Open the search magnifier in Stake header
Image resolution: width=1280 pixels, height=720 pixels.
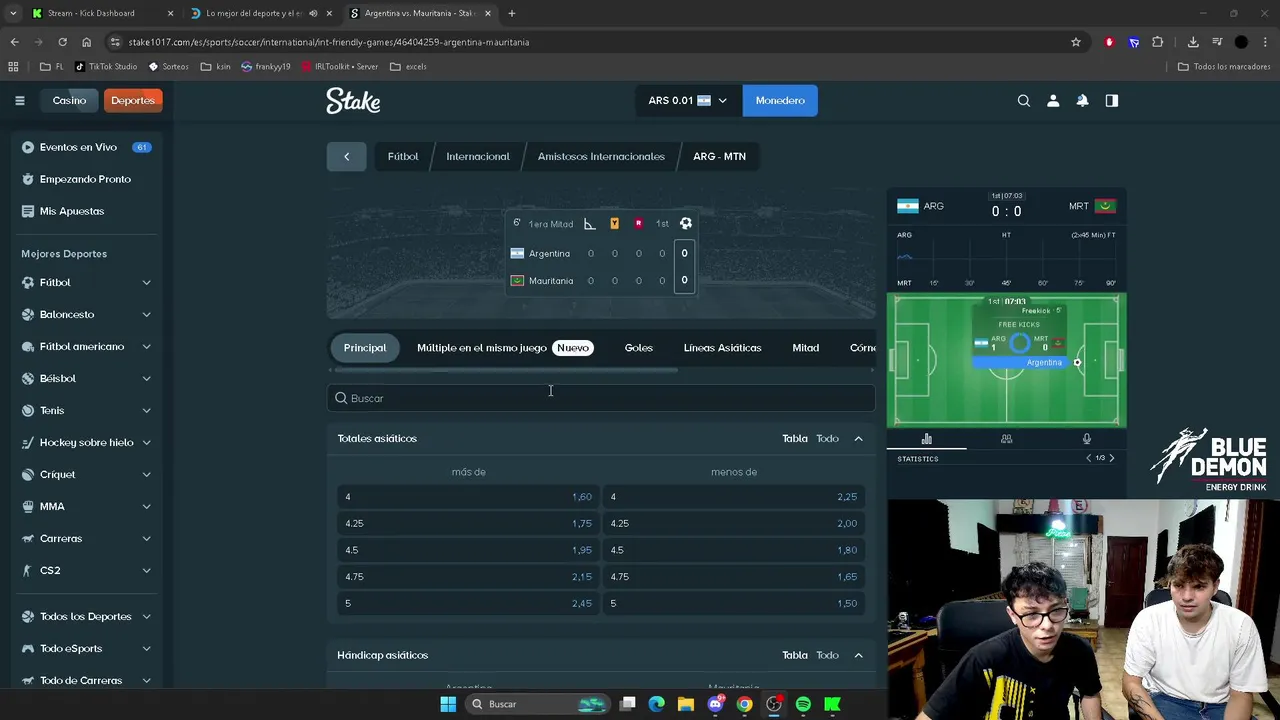pyautogui.click(x=1023, y=100)
